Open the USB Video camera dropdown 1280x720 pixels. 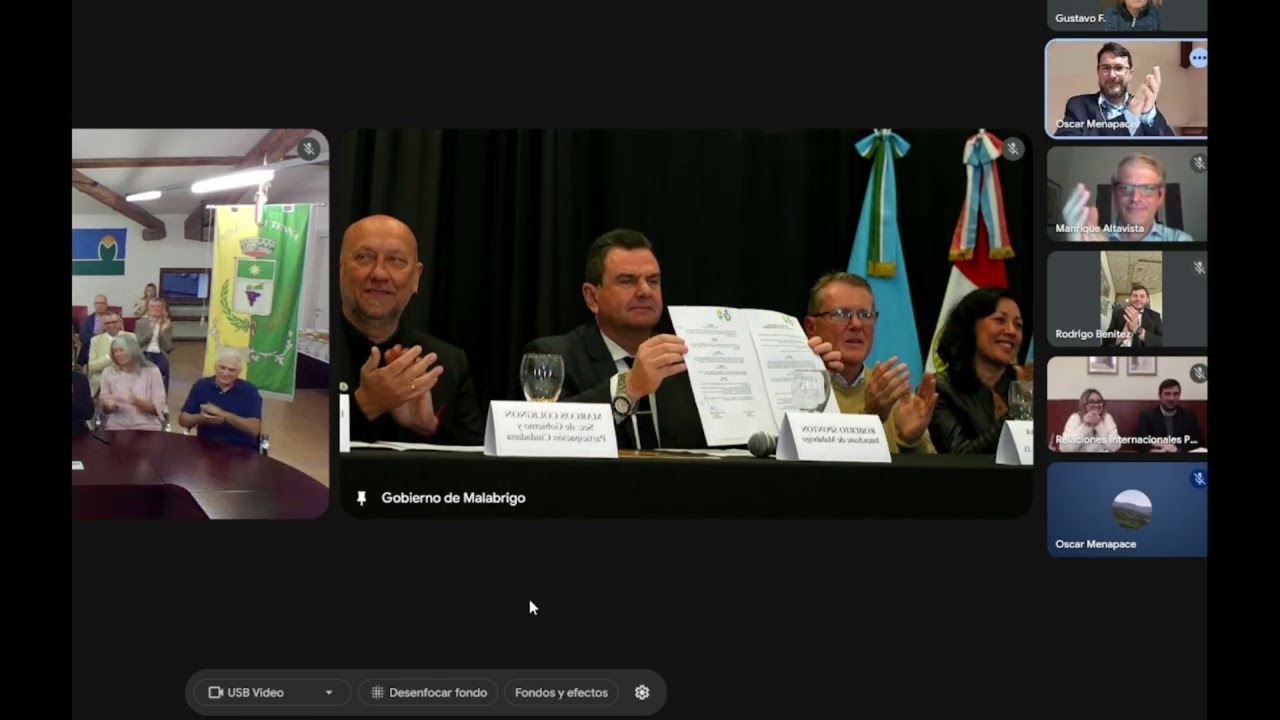coord(271,692)
